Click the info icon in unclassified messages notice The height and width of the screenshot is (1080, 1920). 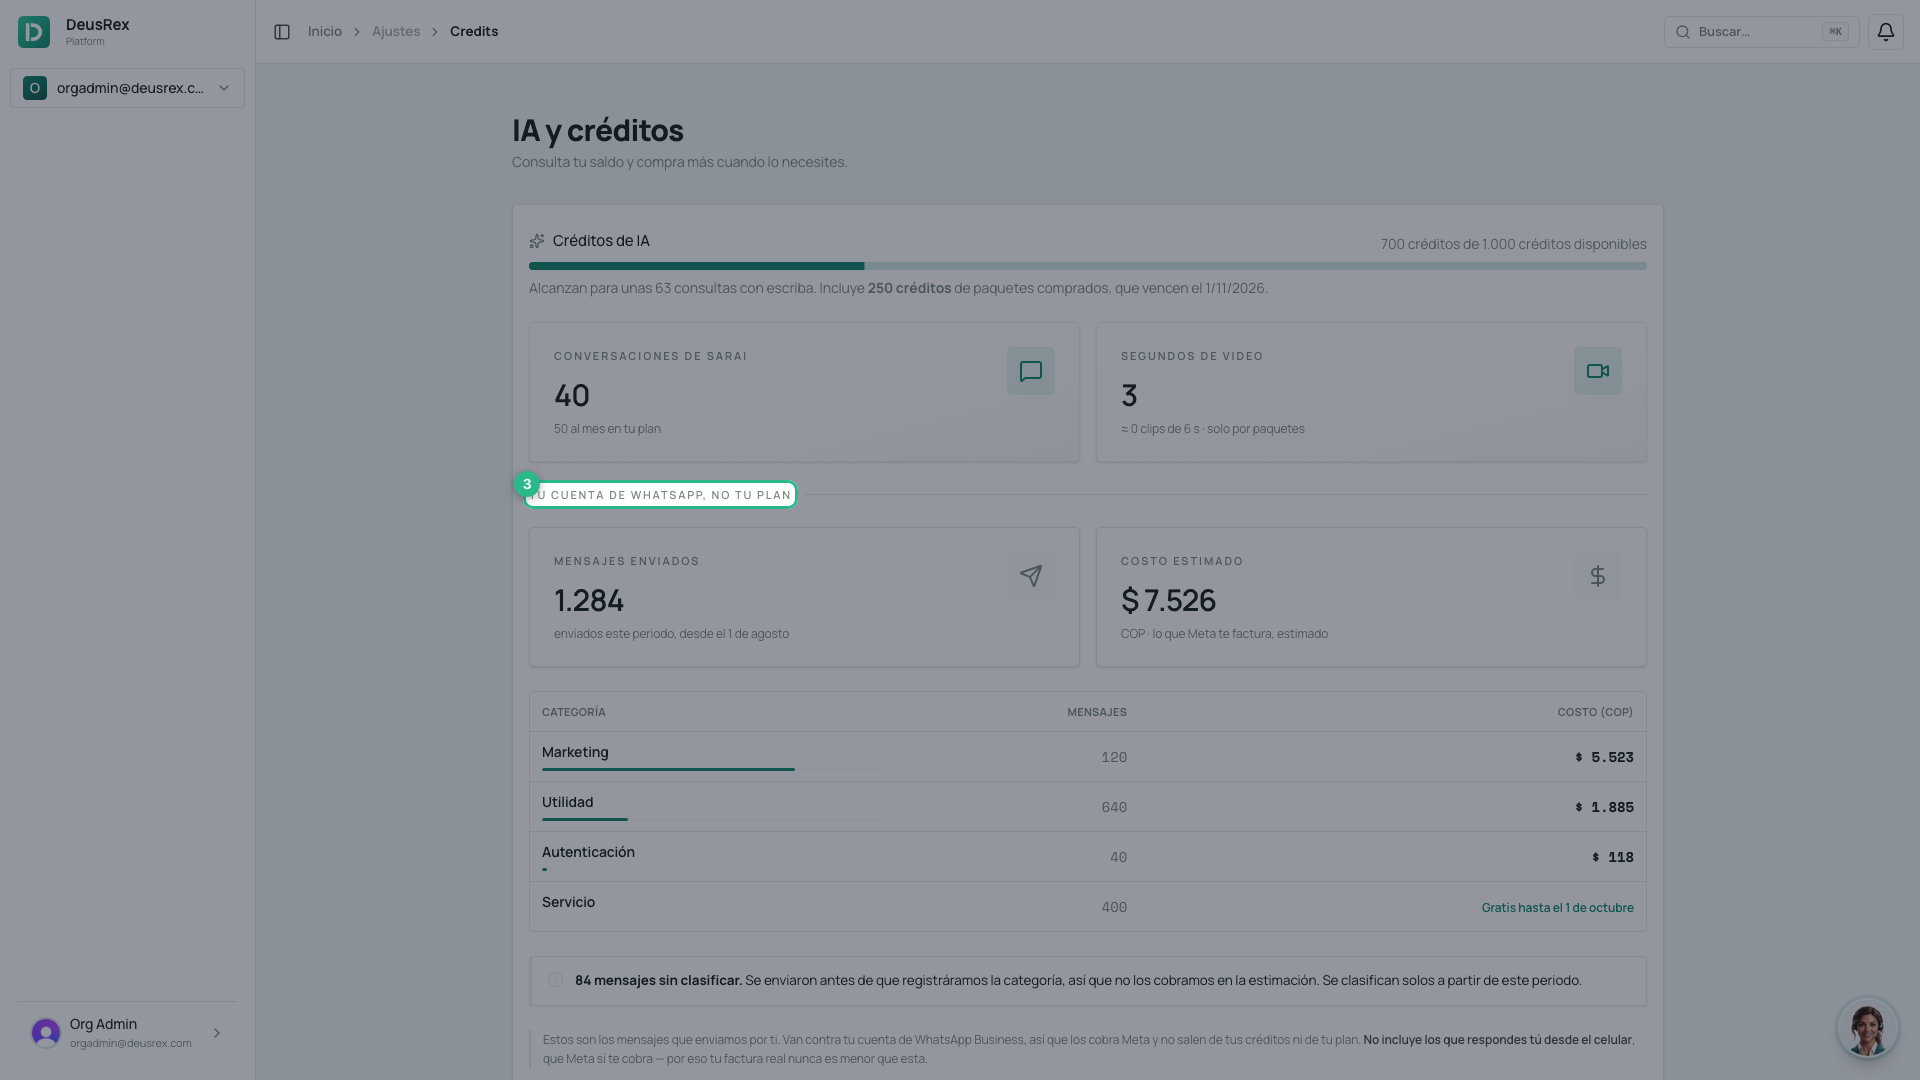[x=555, y=980]
